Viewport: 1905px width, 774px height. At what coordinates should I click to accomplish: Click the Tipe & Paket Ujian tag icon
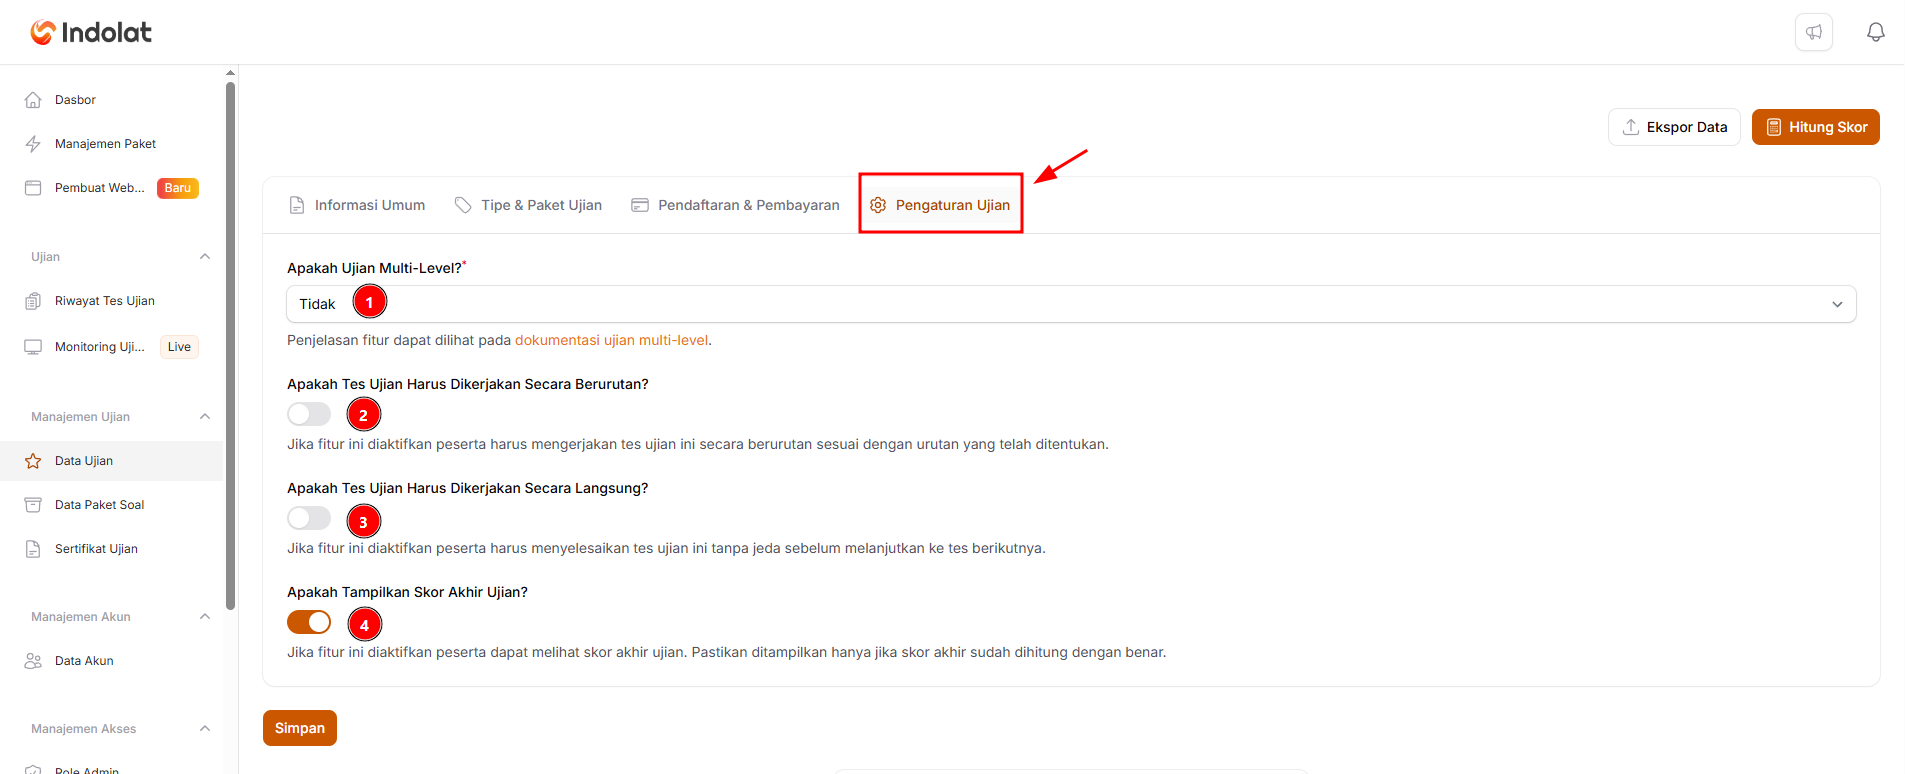point(463,205)
